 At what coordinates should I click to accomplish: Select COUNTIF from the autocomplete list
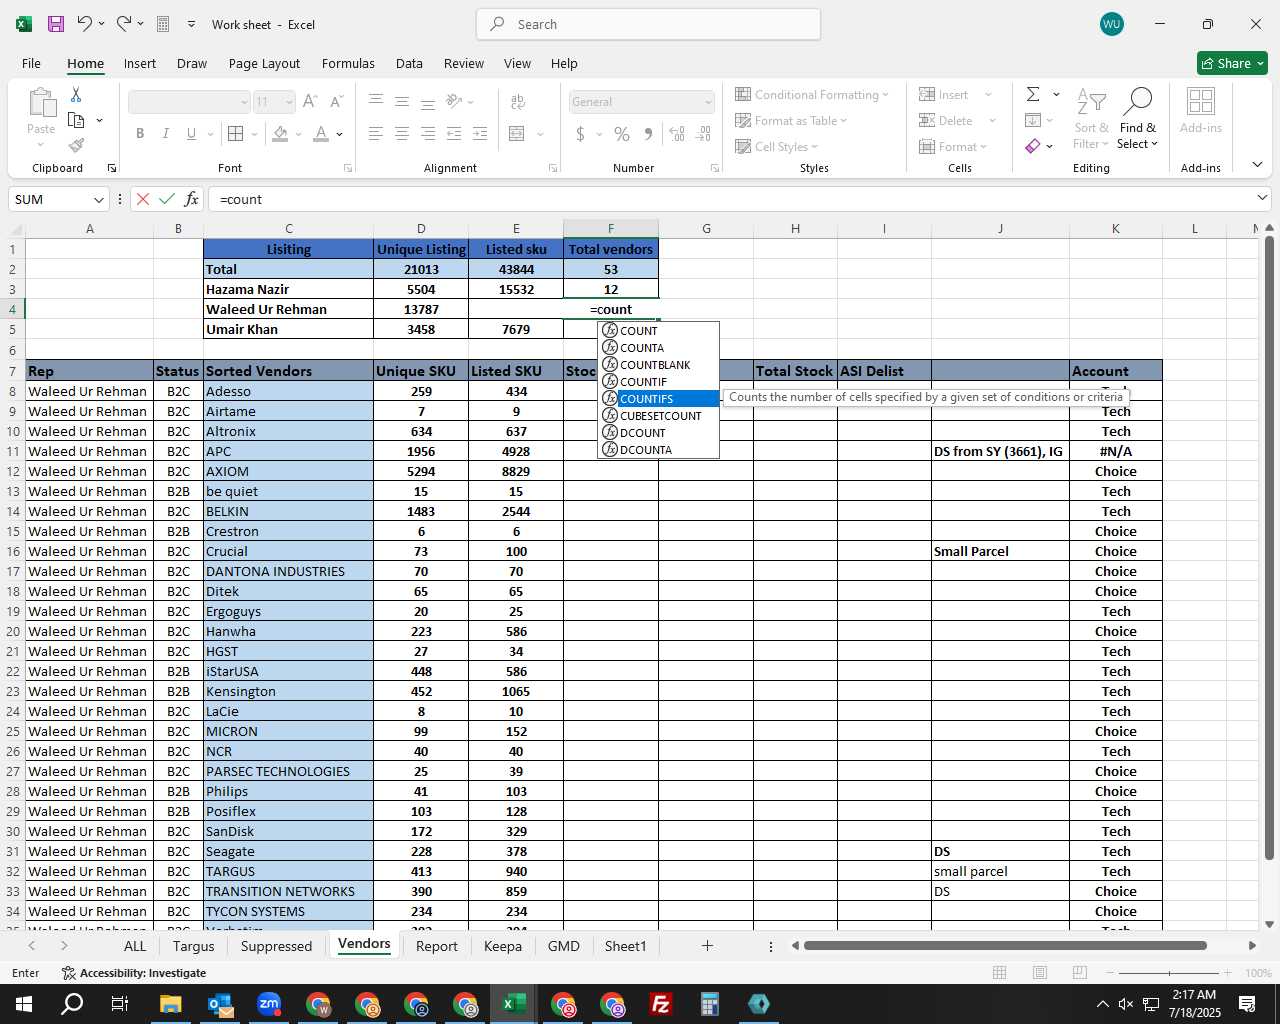pos(659,382)
